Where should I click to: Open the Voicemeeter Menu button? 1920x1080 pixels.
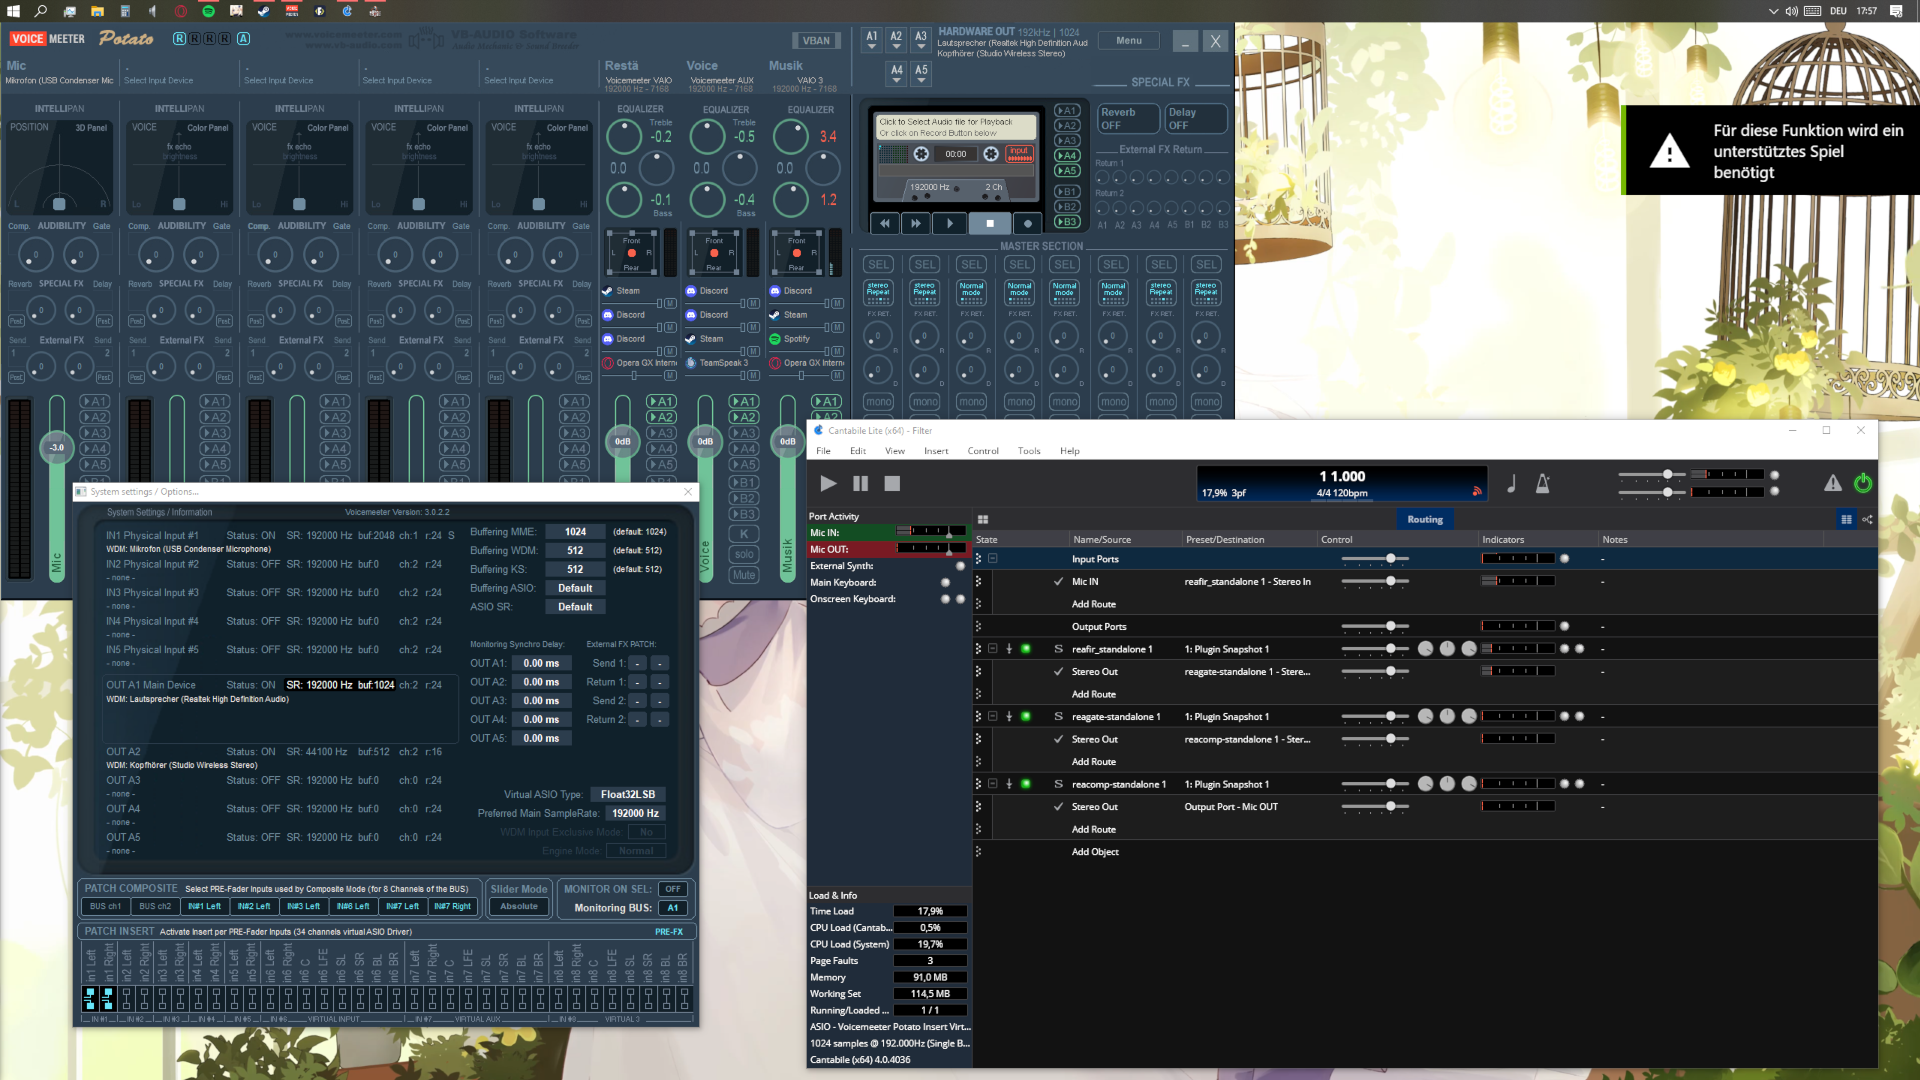(1129, 41)
